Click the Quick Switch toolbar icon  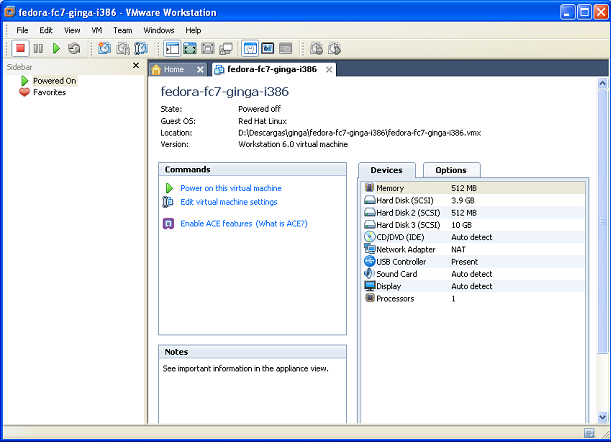coord(208,49)
